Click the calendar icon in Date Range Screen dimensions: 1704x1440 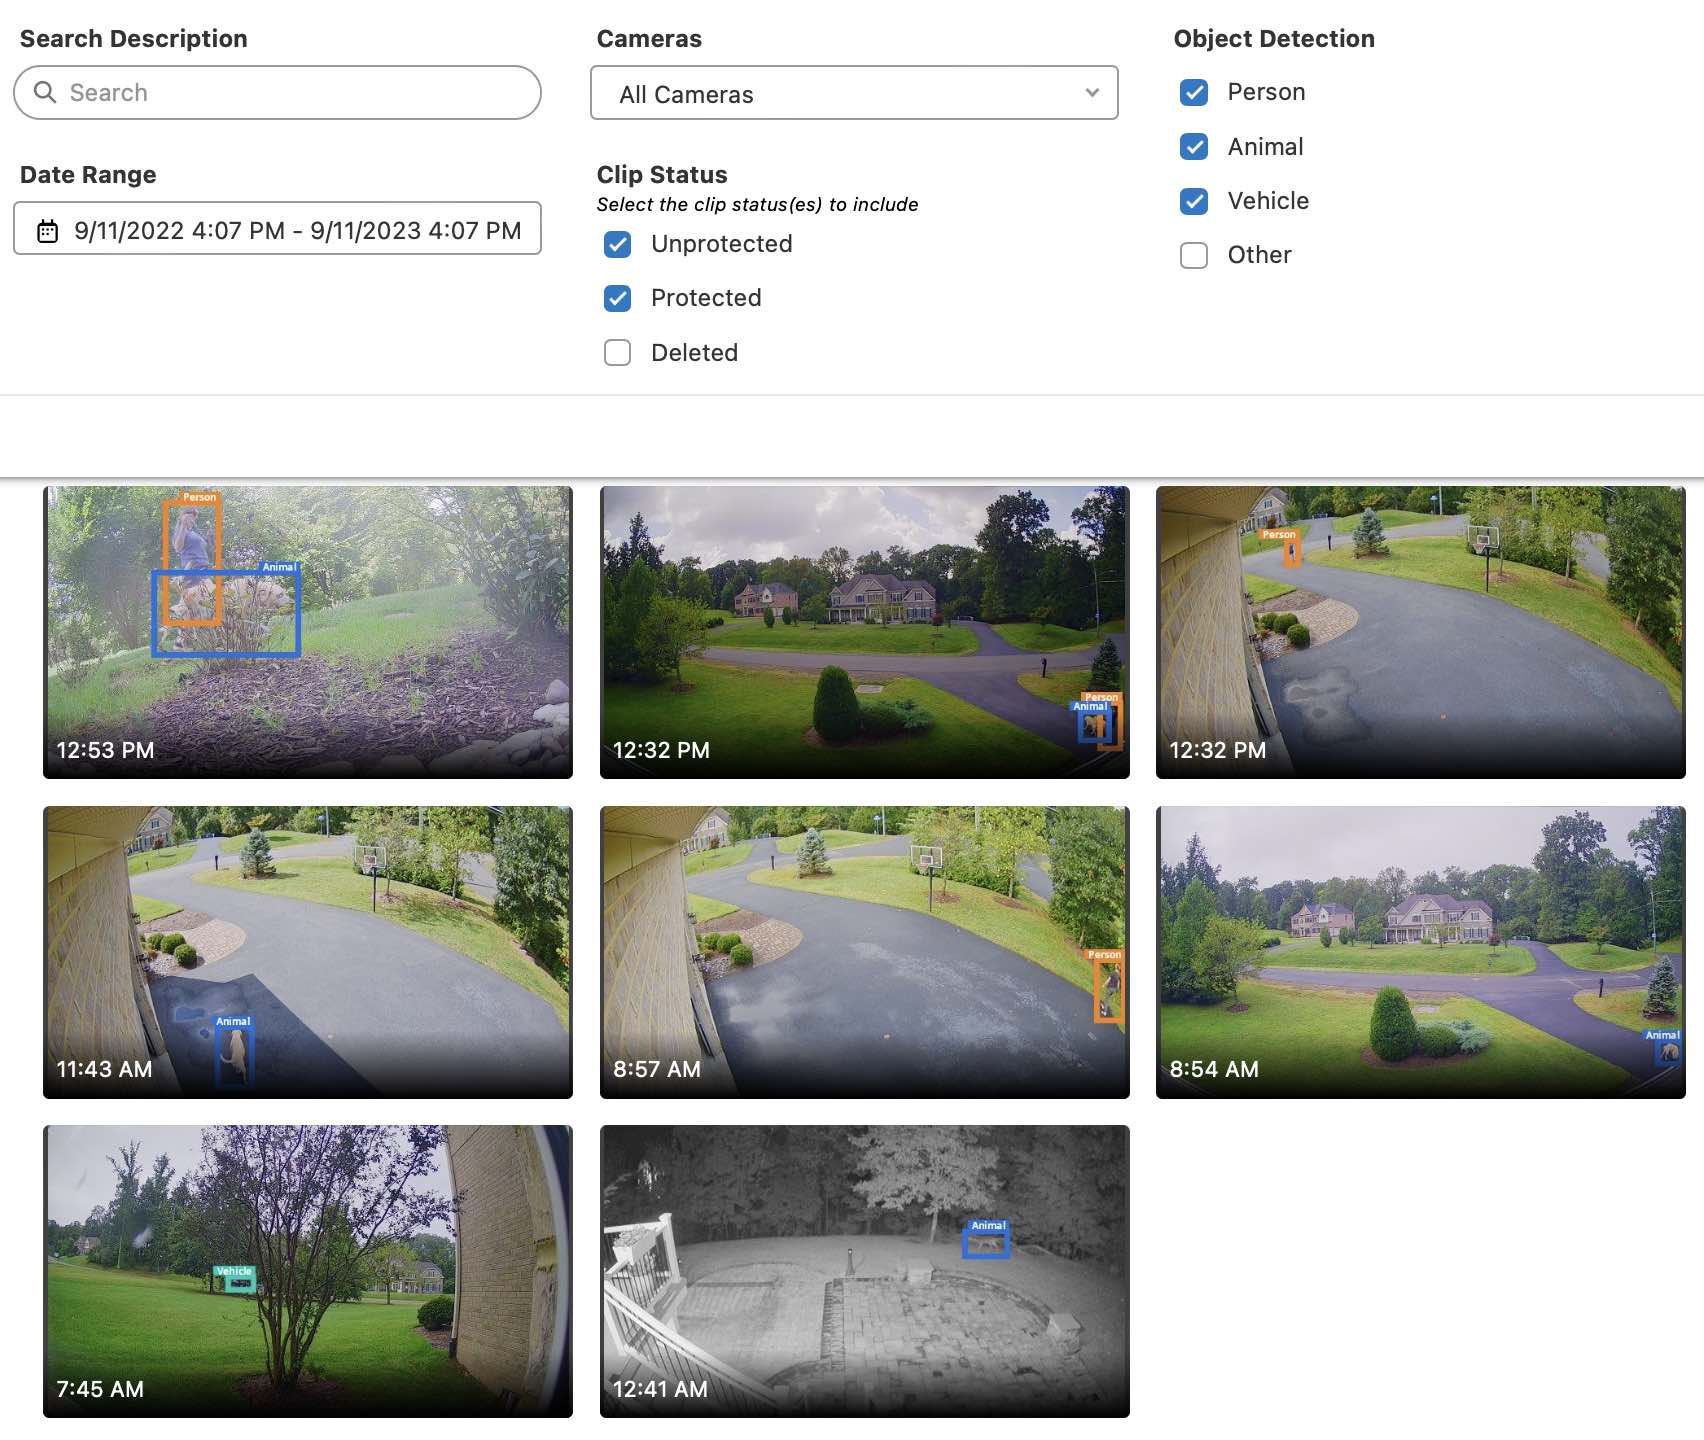click(x=45, y=229)
